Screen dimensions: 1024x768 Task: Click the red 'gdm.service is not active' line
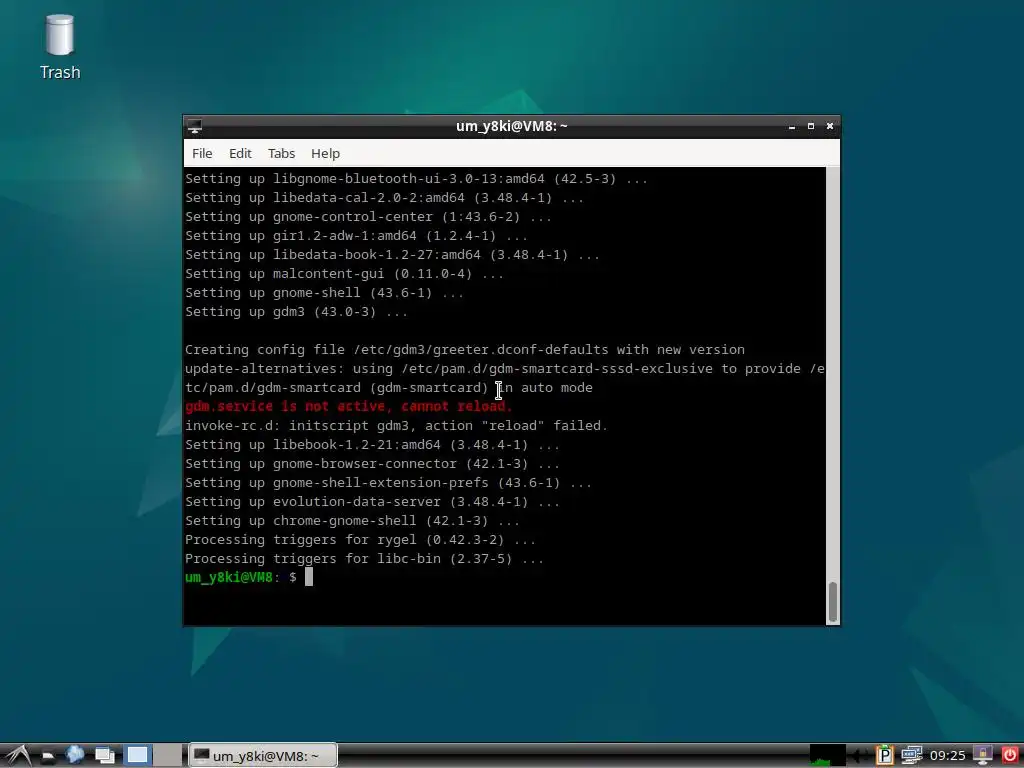point(349,406)
